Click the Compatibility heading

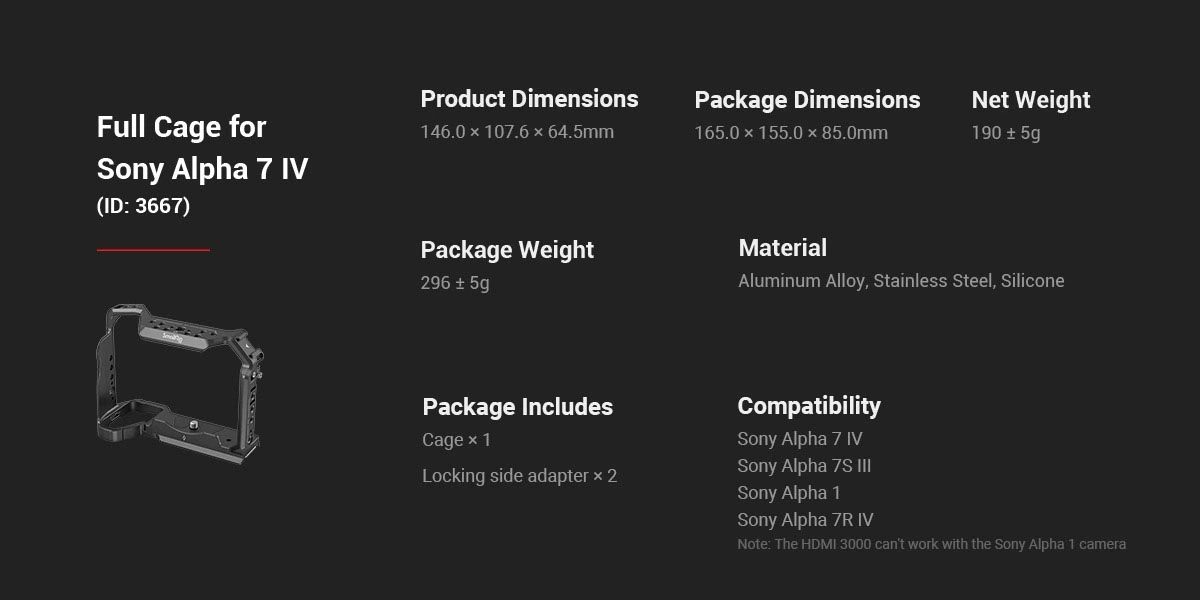(x=808, y=406)
